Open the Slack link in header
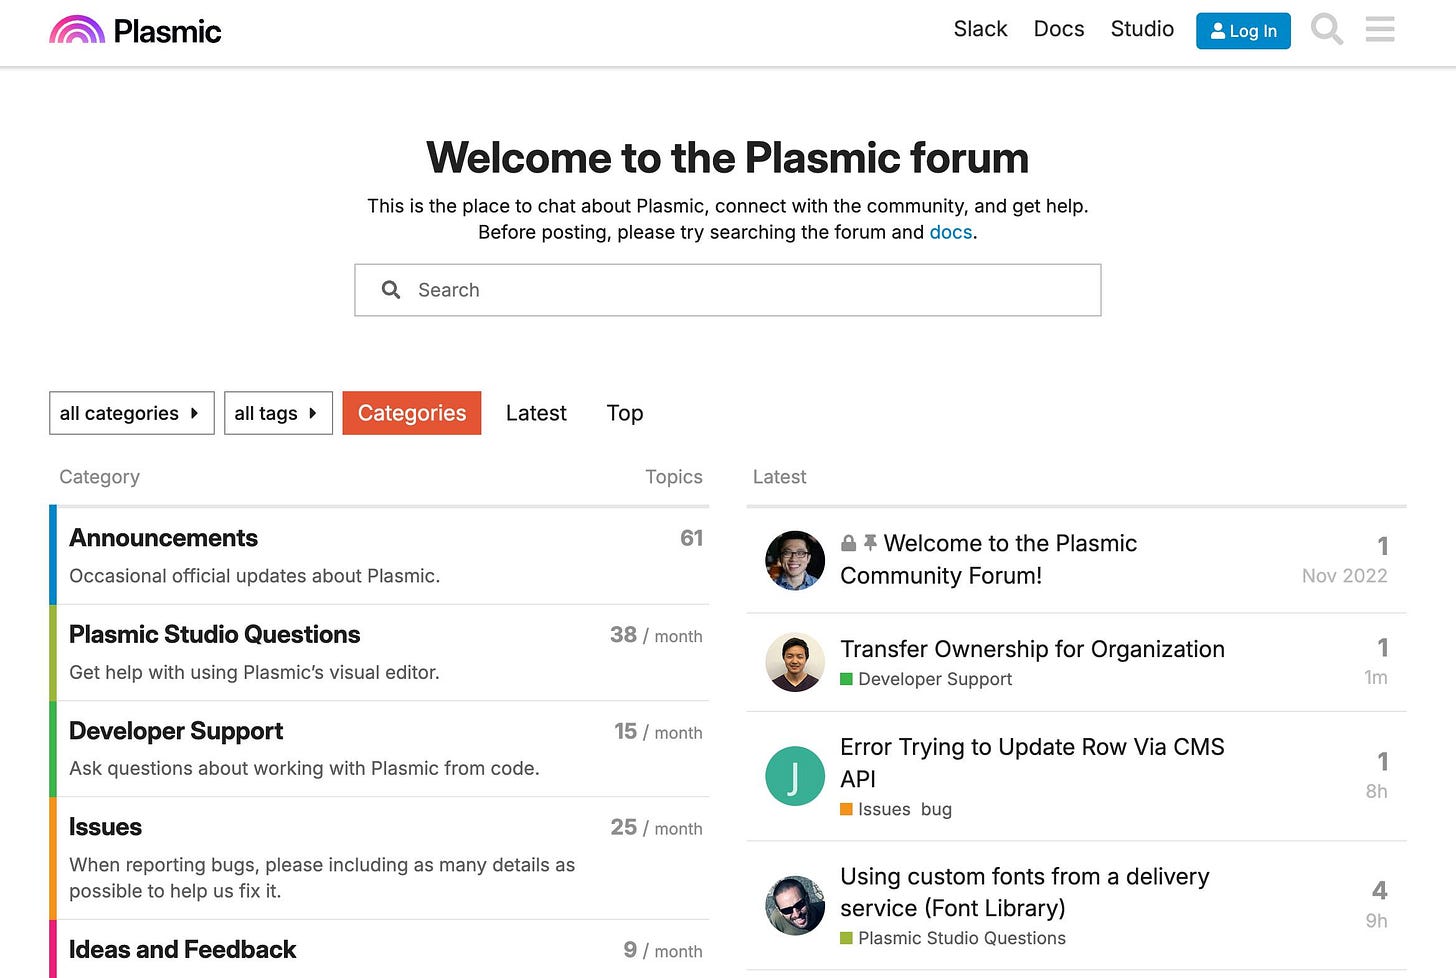Viewport: 1456px width, 978px height. pos(980,29)
